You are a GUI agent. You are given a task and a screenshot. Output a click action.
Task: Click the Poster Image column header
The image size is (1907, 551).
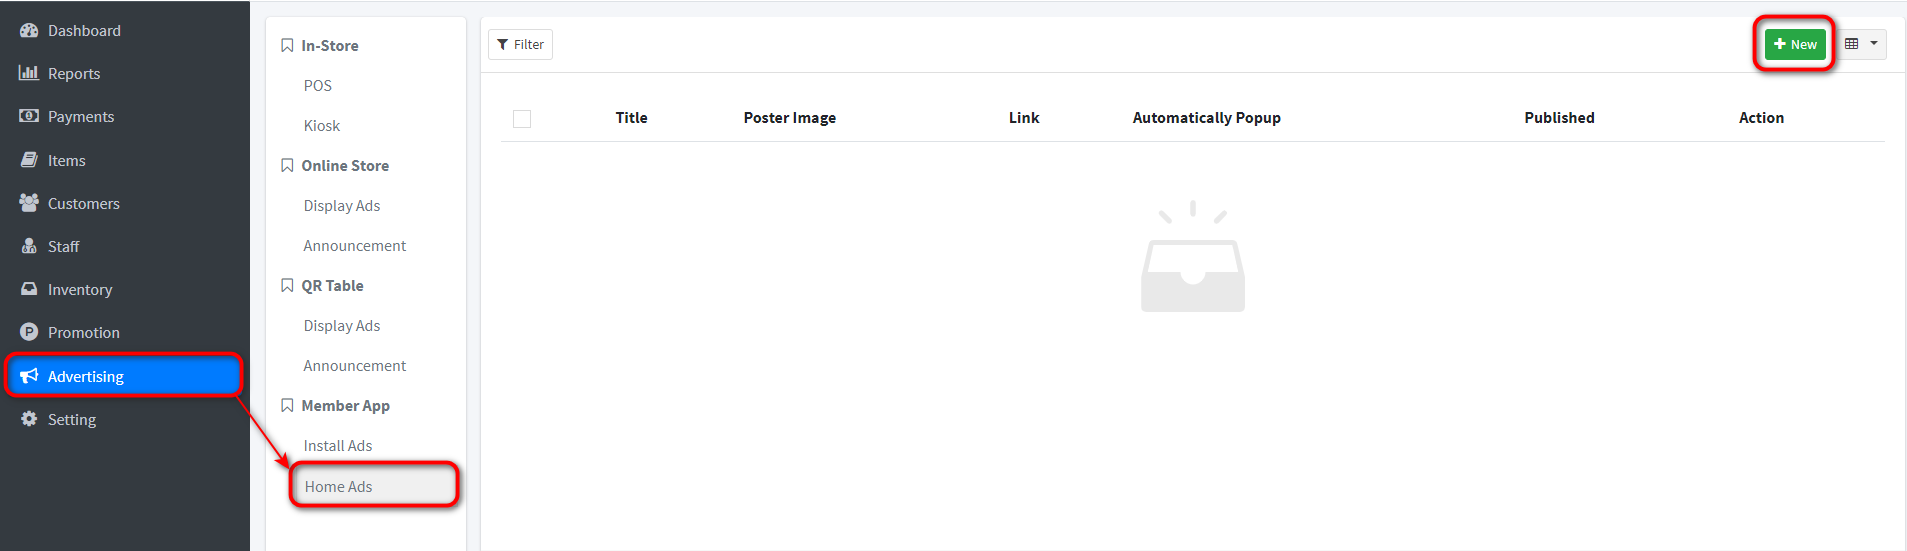click(790, 118)
